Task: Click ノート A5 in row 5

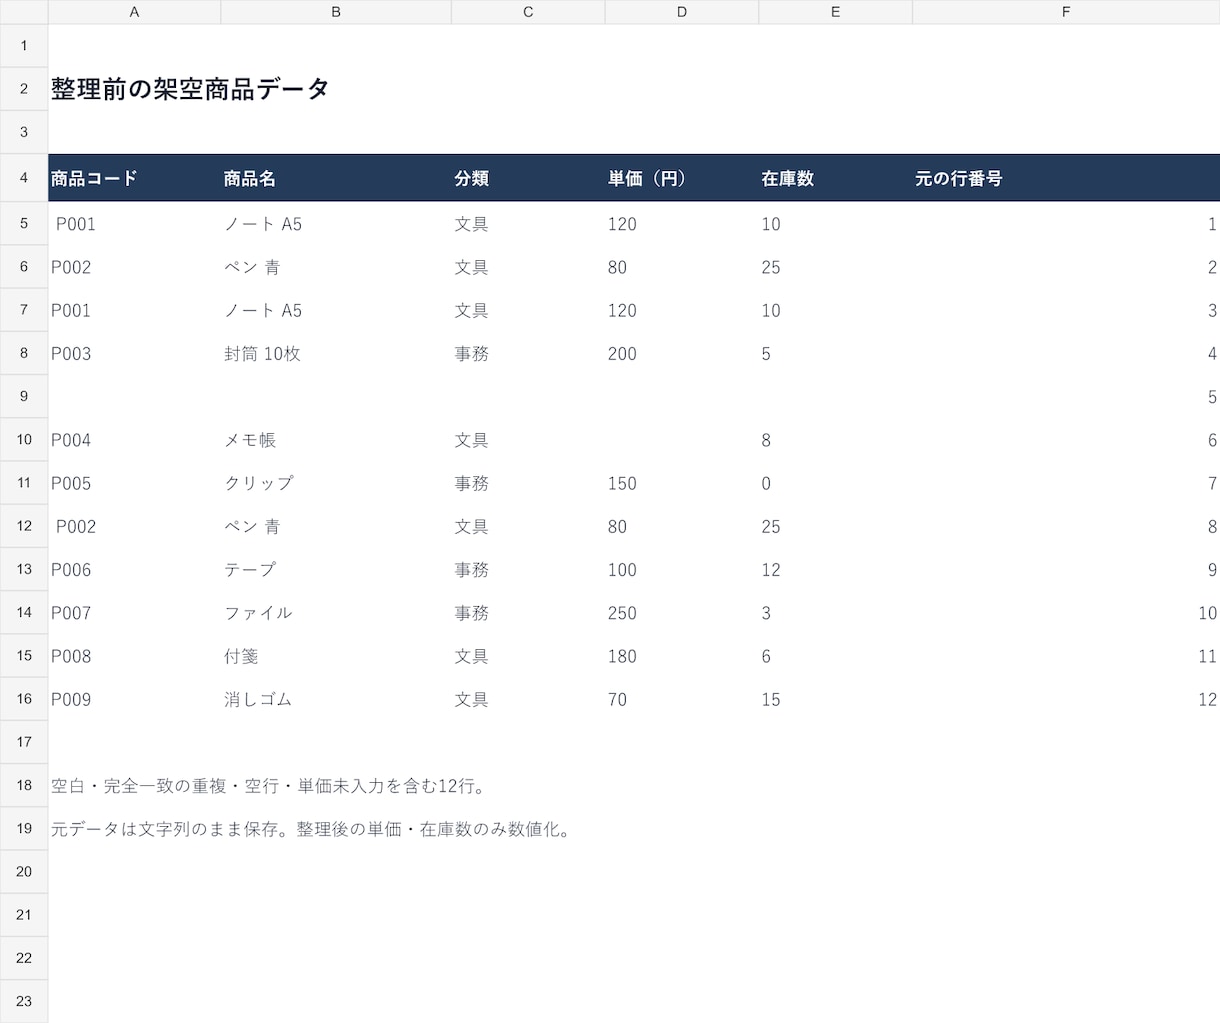Action: [336, 224]
